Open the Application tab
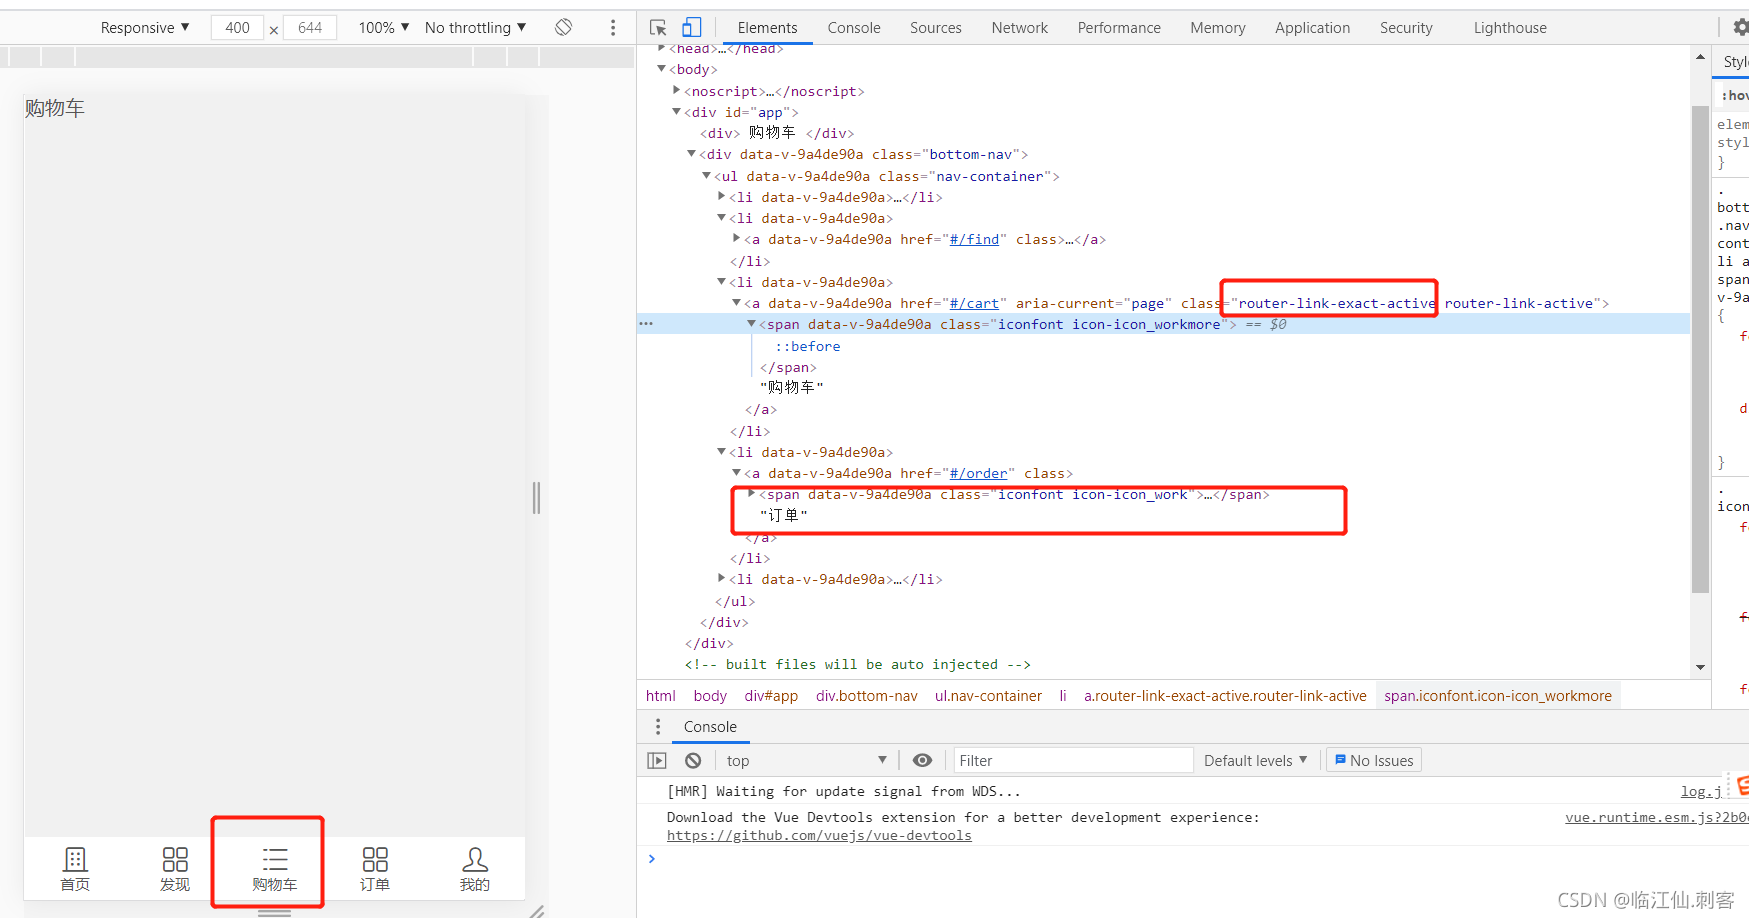The height and width of the screenshot is (918, 1749). [1312, 28]
